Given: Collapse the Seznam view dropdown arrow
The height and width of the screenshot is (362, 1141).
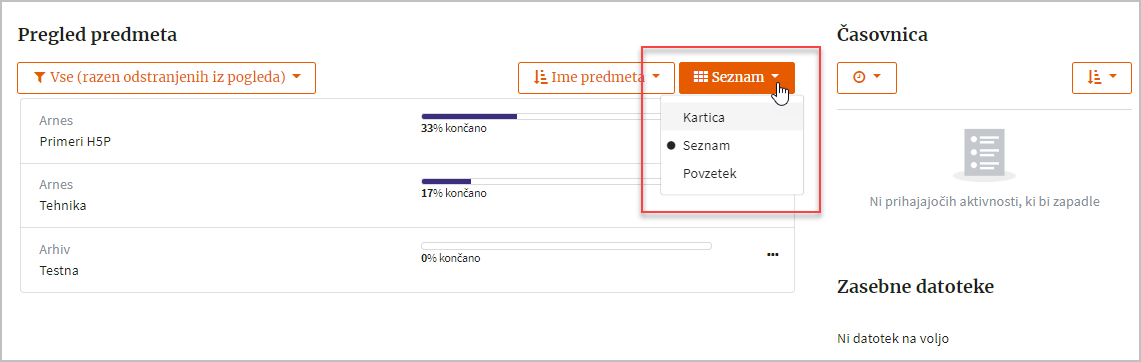Looking at the screenshot, I should pos(776,76).
